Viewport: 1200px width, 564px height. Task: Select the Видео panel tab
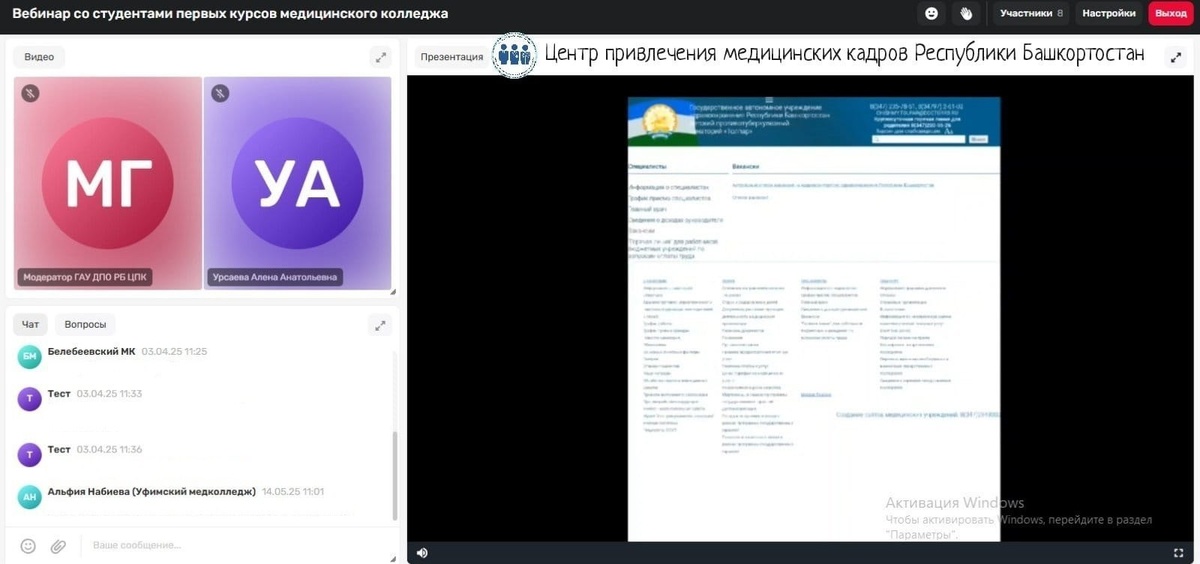tap(39, 57)
